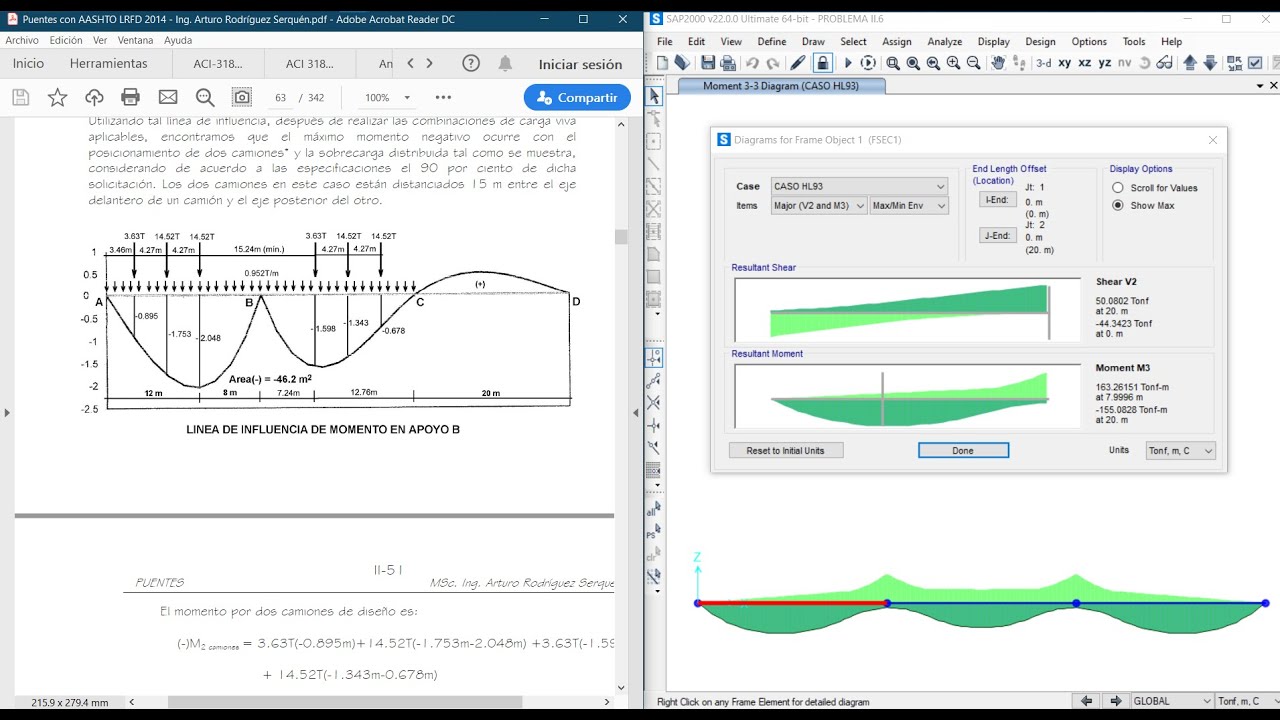1280x720 pixels.
Task: Click the Run Analysis play icon
Action: 848,63
